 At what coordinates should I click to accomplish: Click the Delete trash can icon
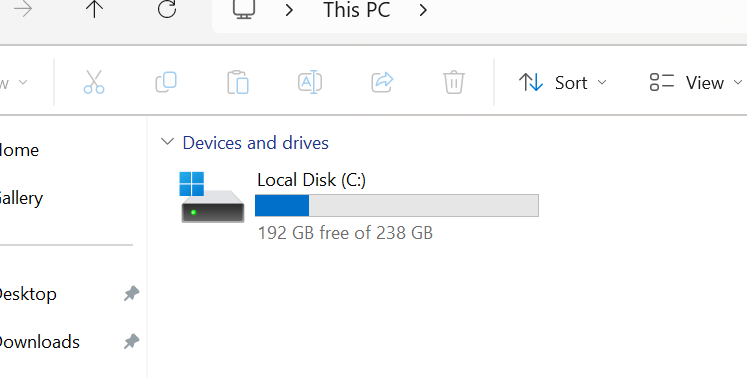point(454,82)
